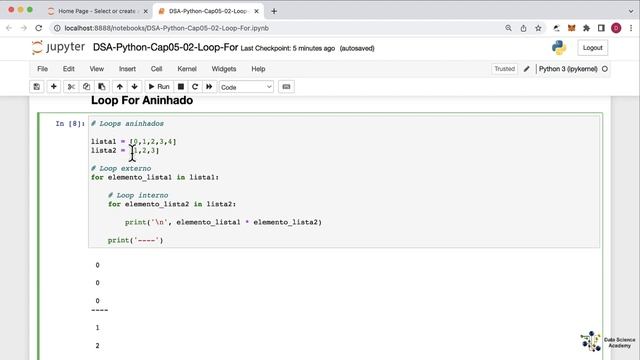Click the print('----') code line

(136, 240)
